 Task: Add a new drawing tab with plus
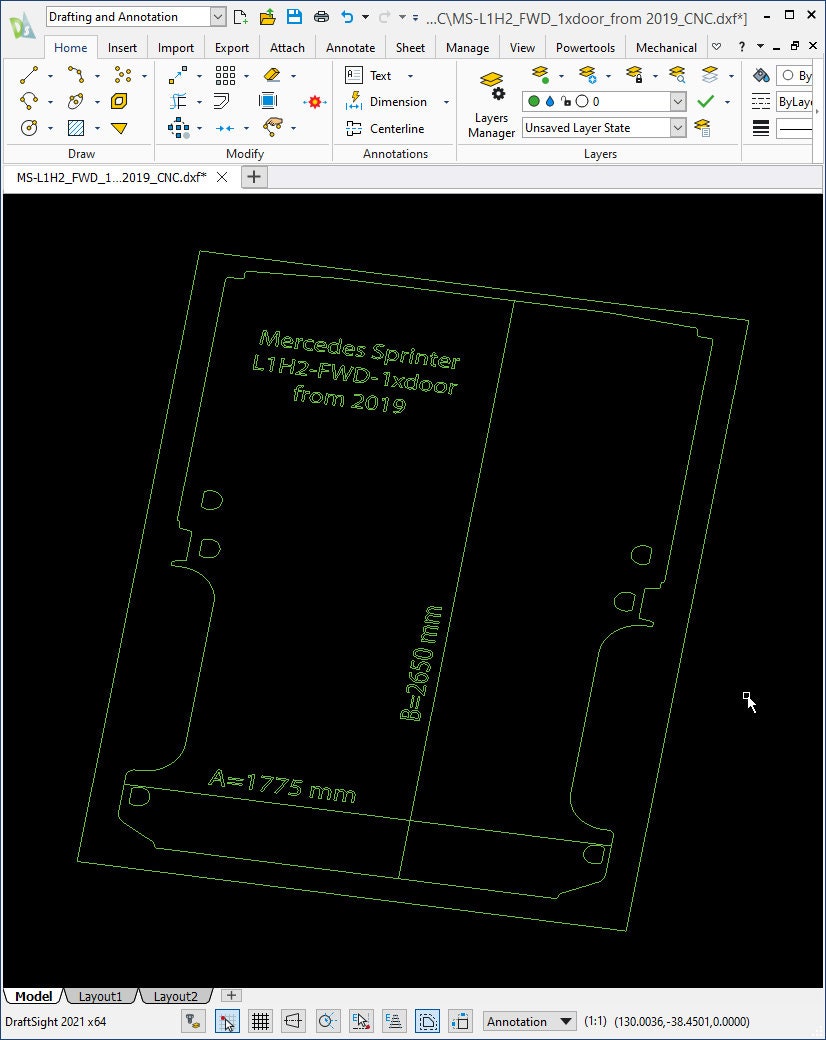[254, 177]
